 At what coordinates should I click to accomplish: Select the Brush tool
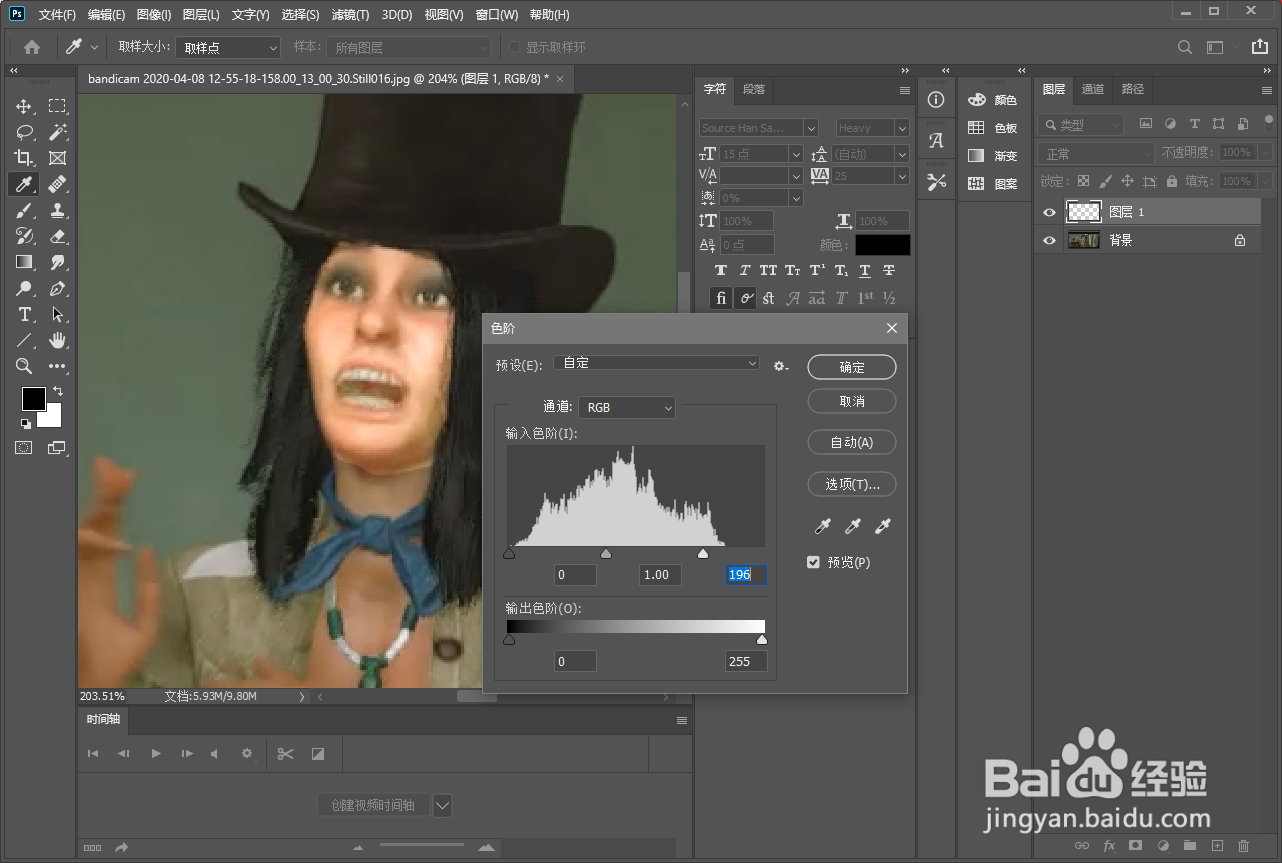[24, 210]
